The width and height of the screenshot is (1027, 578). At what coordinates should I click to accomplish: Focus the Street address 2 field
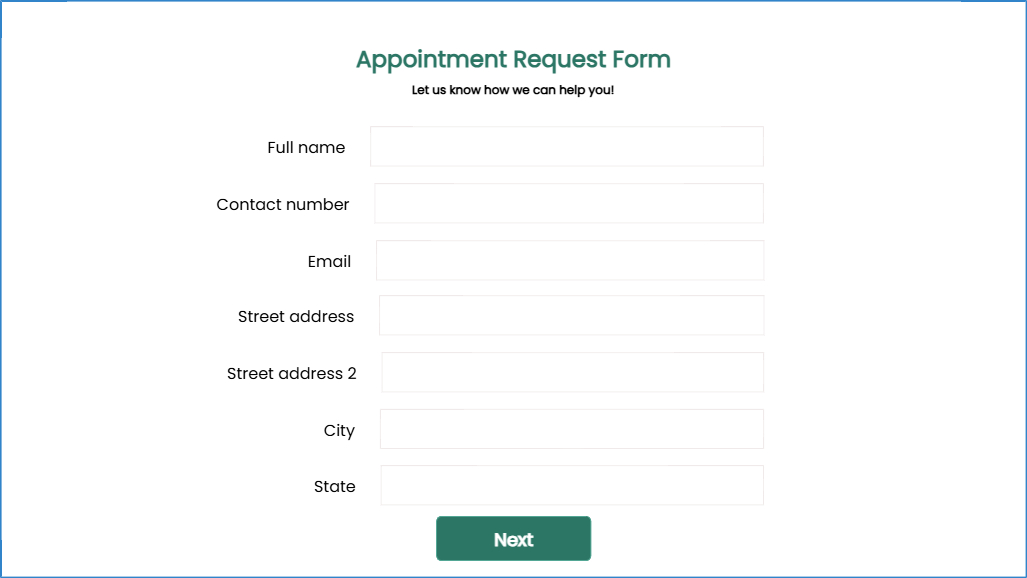(x=572, y=372)
